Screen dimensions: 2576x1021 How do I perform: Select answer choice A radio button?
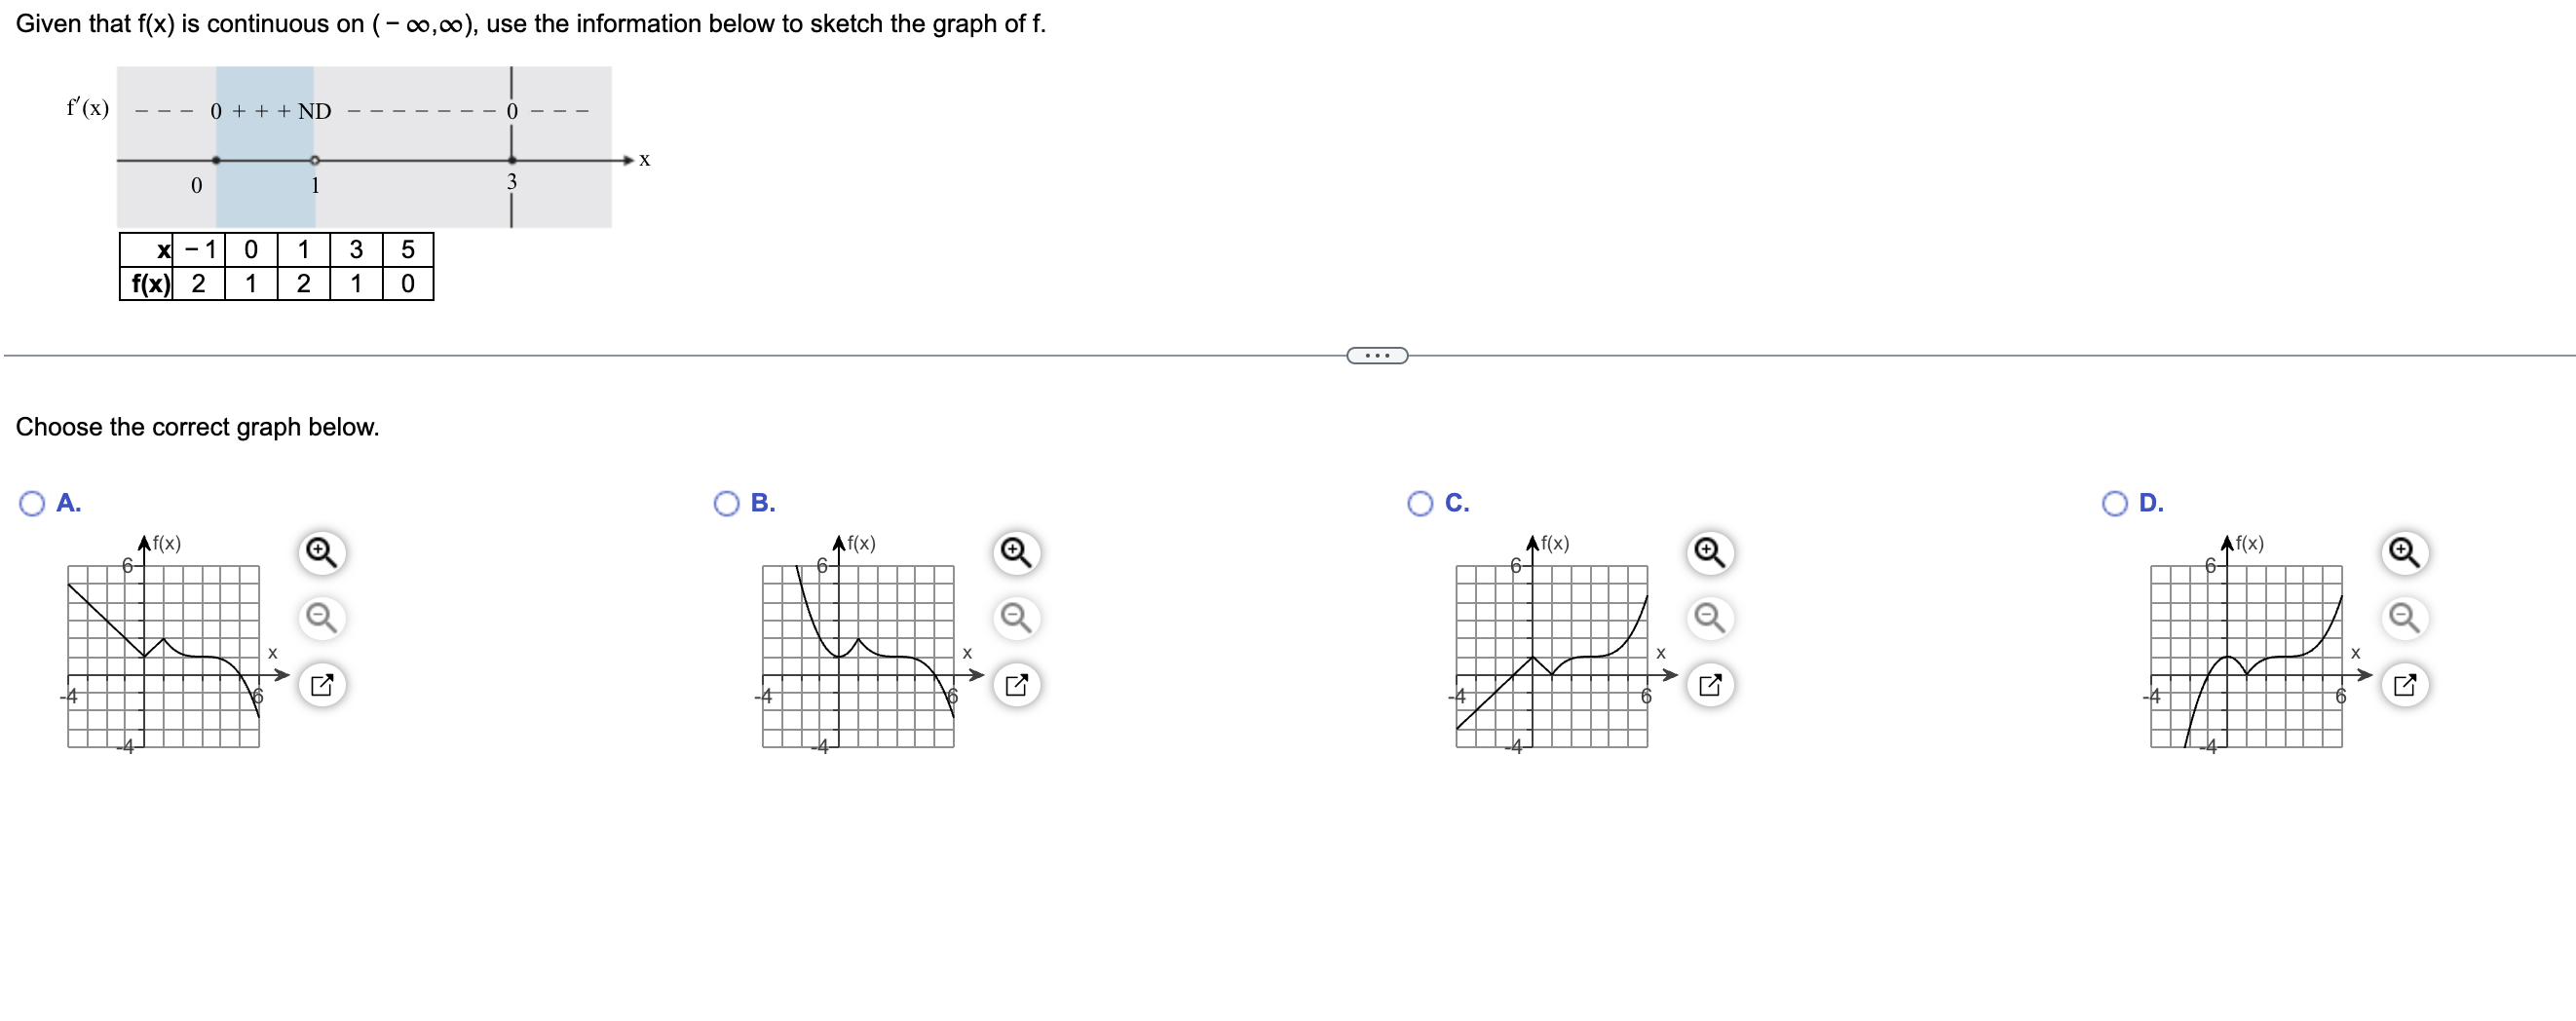click(31, 504)
